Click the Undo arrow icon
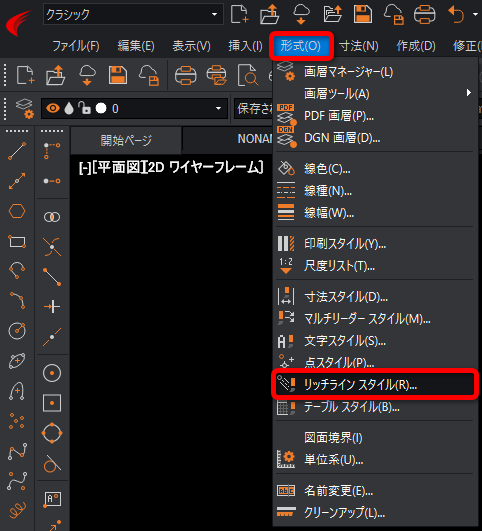This screenshot has height=531, width=482. tap(456, 15)
